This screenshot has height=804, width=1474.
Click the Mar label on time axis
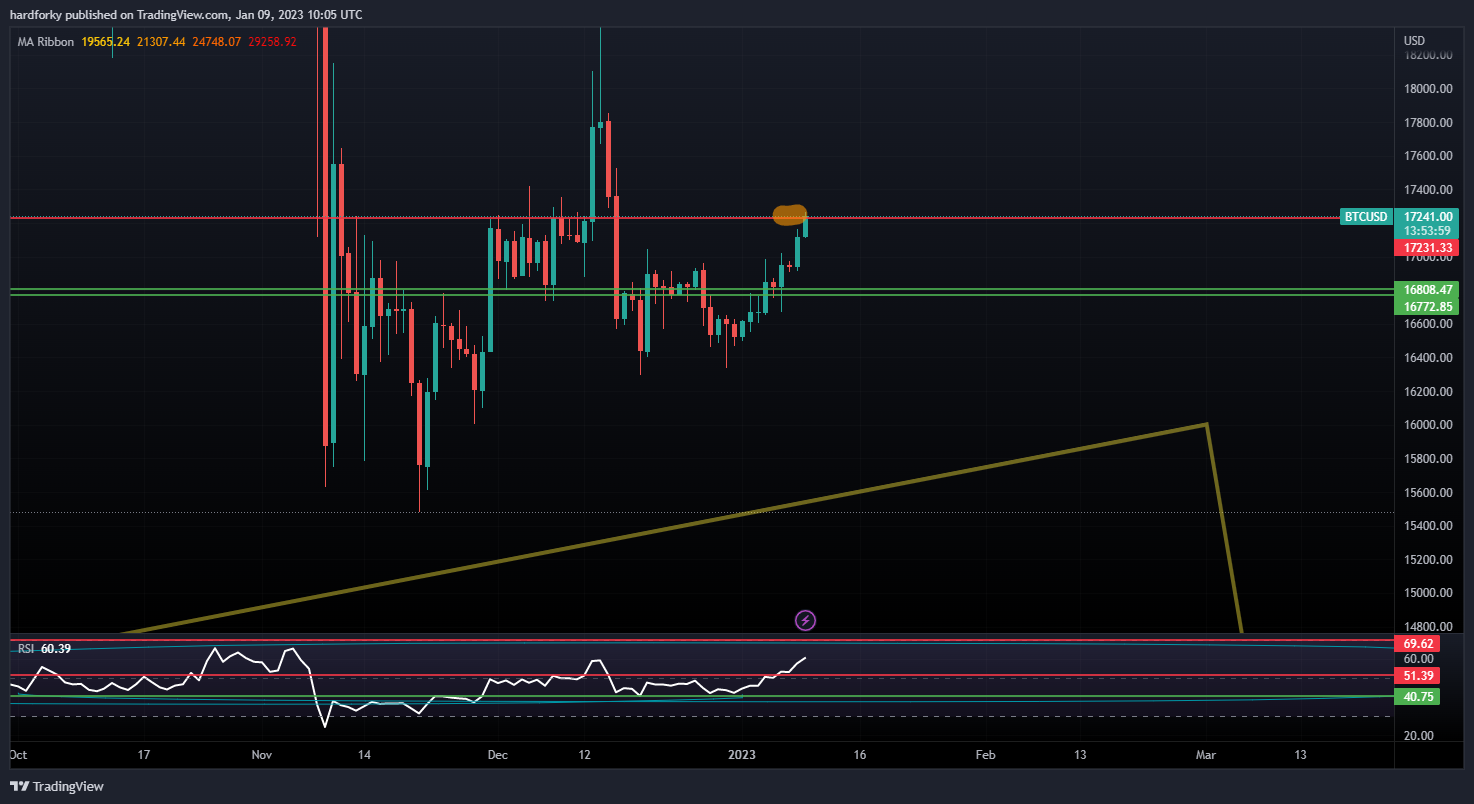click(x=1205, y=754)
